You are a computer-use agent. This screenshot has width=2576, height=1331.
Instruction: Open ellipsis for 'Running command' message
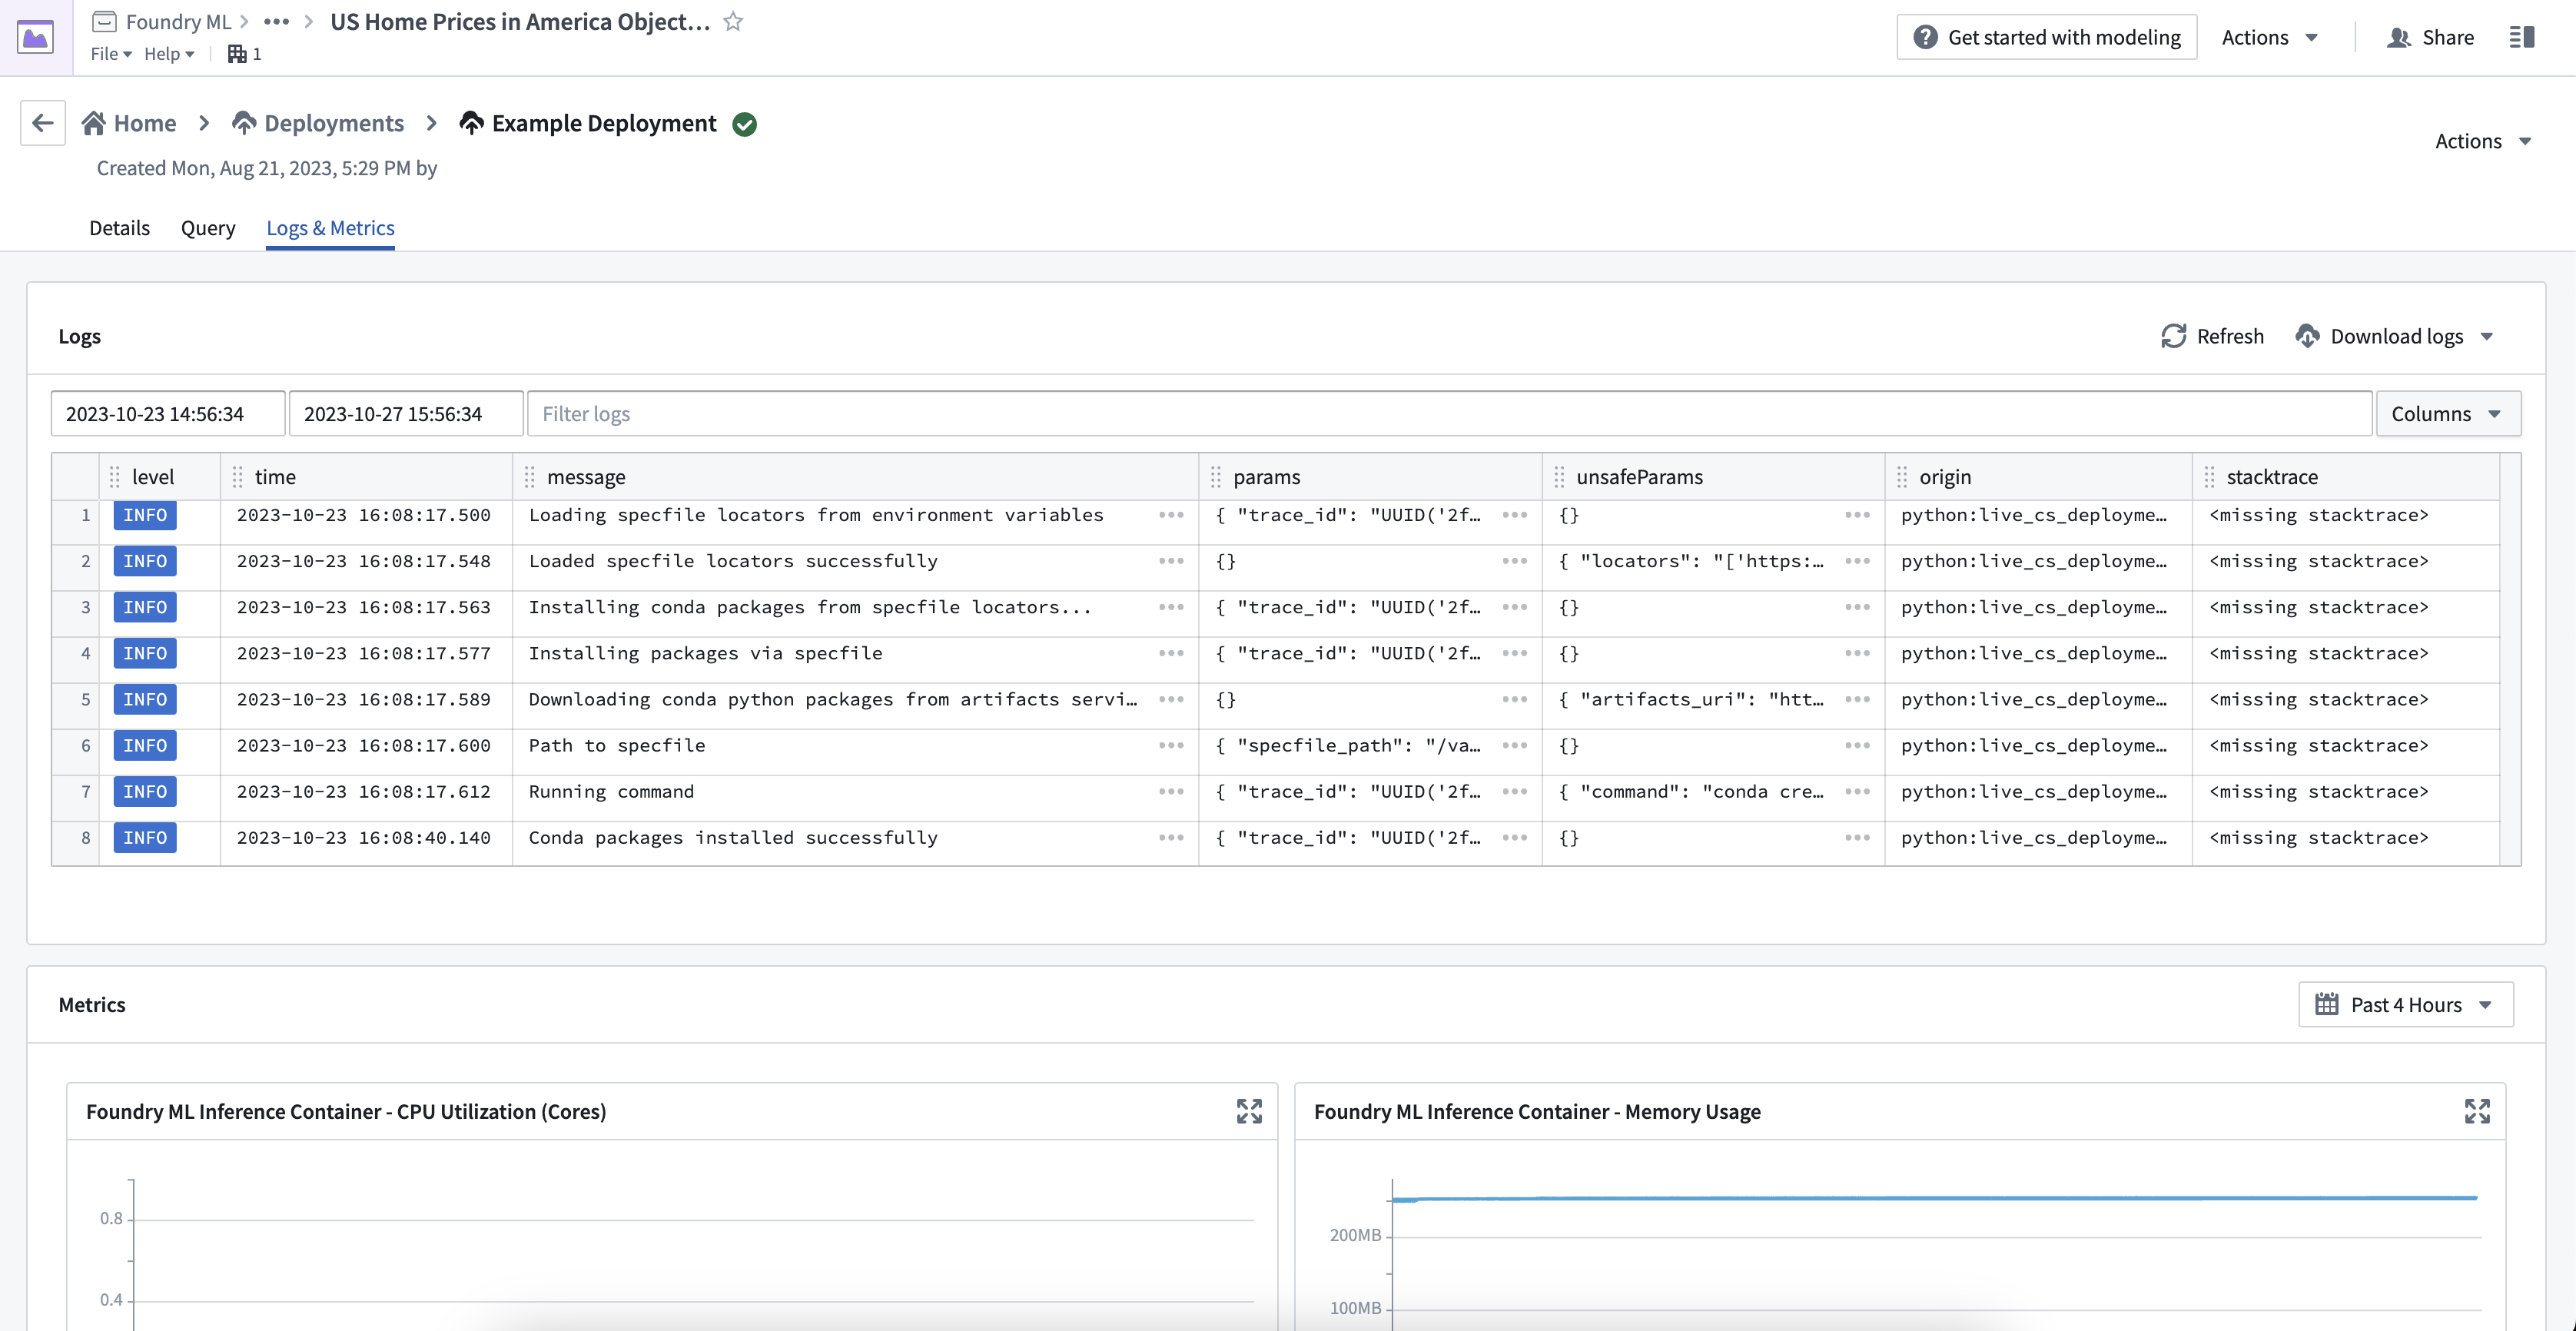pyautogui.click(x=1171, y=791)
